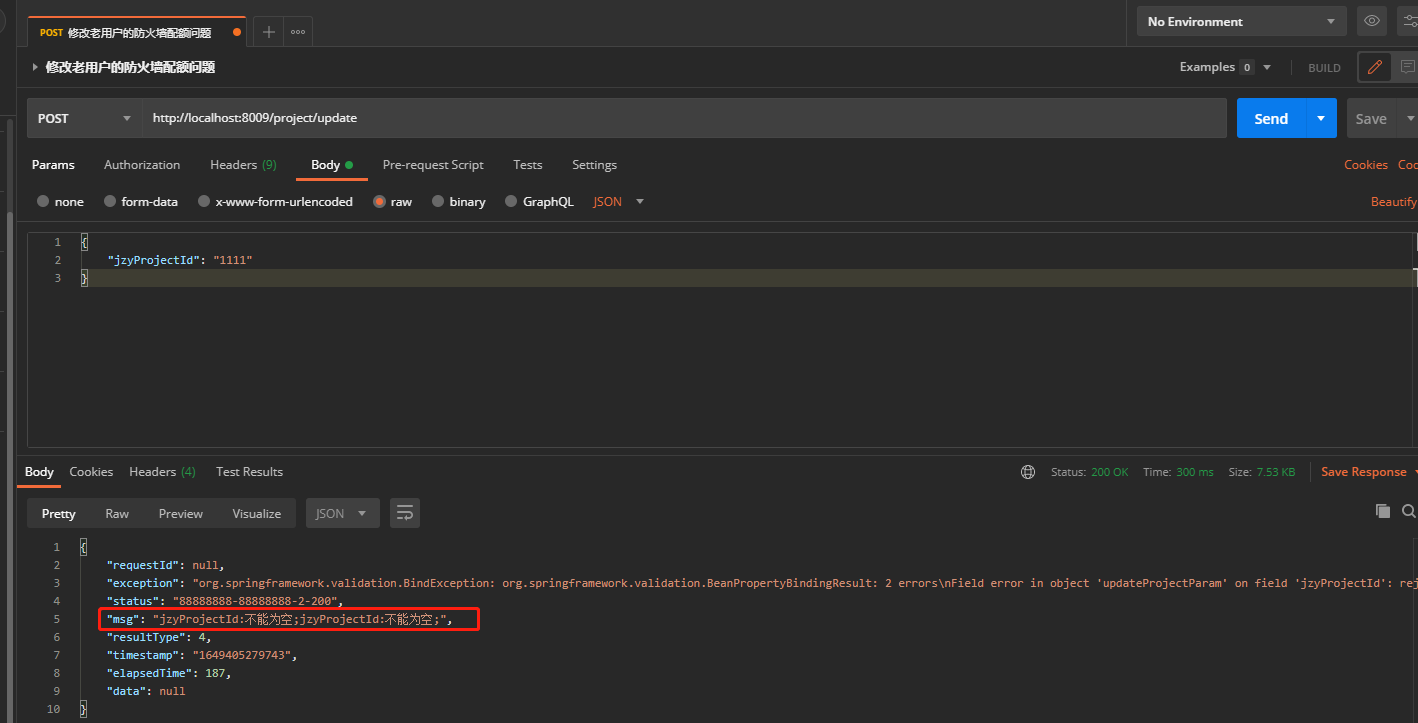Open the Test Results tab
Screen dimensions: 1418x723
pos(249,472)
